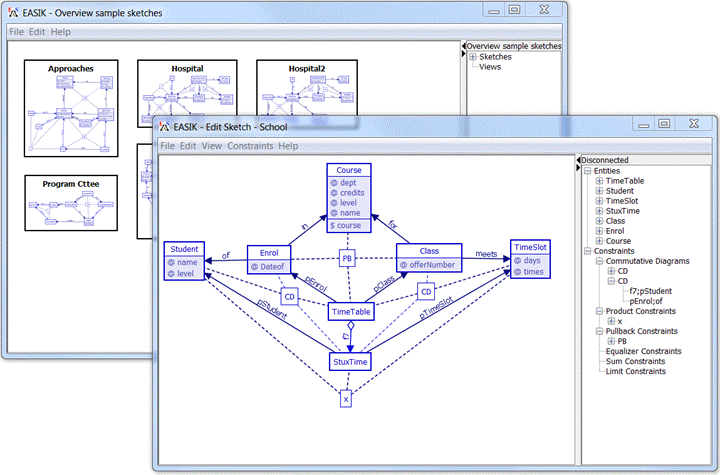Select the x product constraint node
The image size is (720, 475).
[346, 399]
